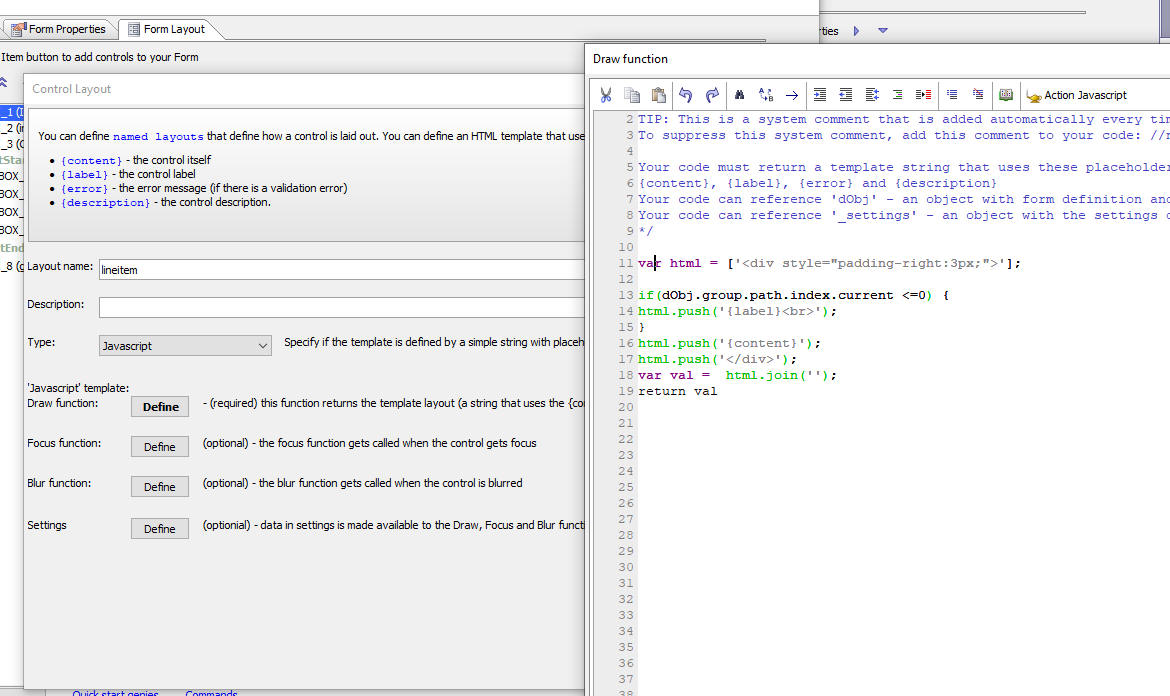
Task: Click the comment on line 7 mentioning 'dObj'
Action: point(904,199)
